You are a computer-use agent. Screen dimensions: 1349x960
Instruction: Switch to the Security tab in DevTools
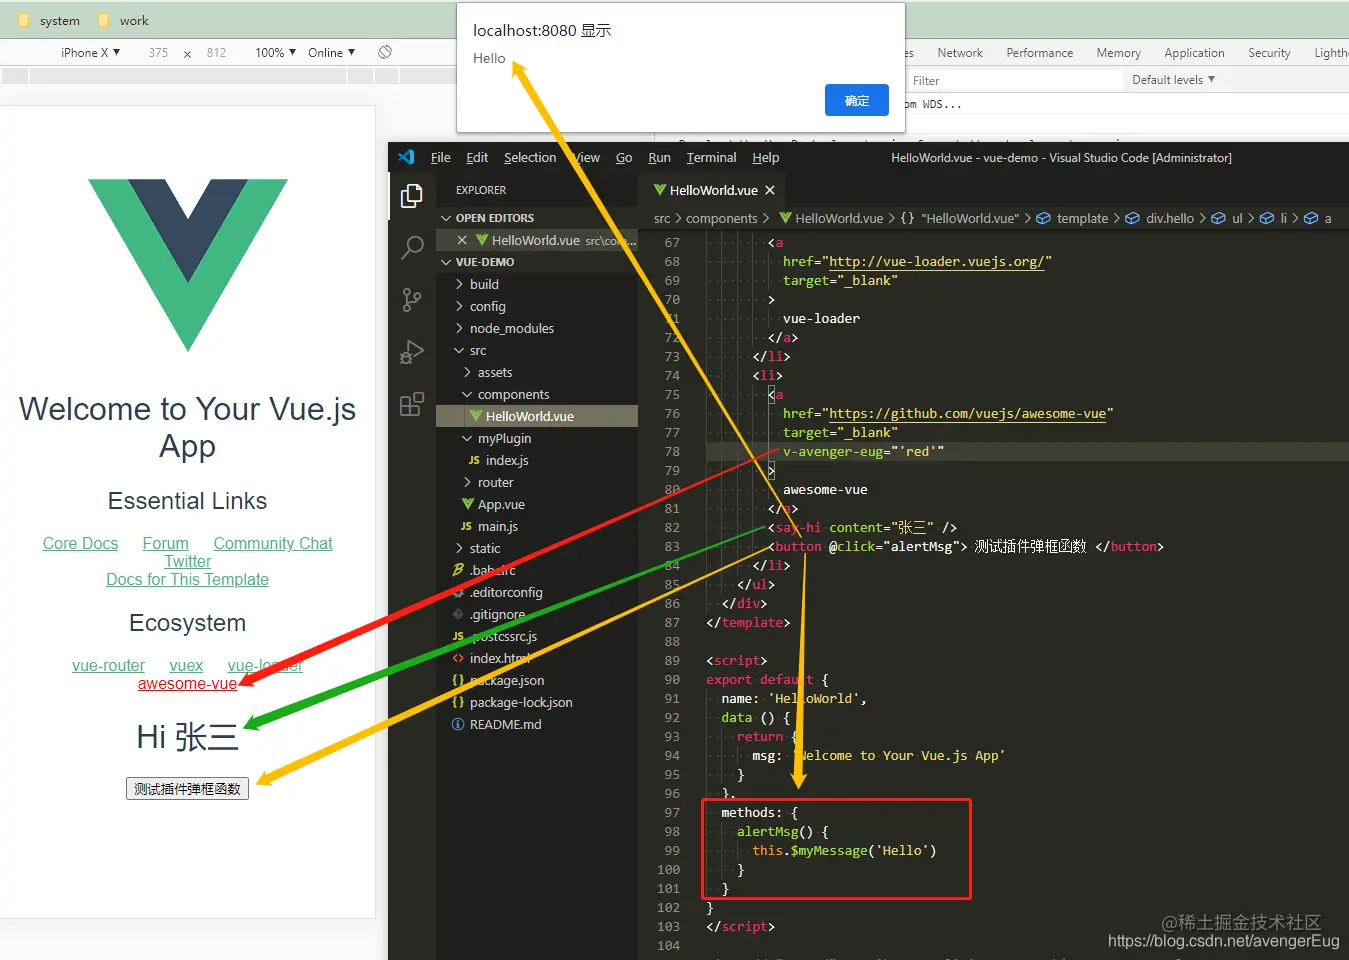pos(1269,53)
